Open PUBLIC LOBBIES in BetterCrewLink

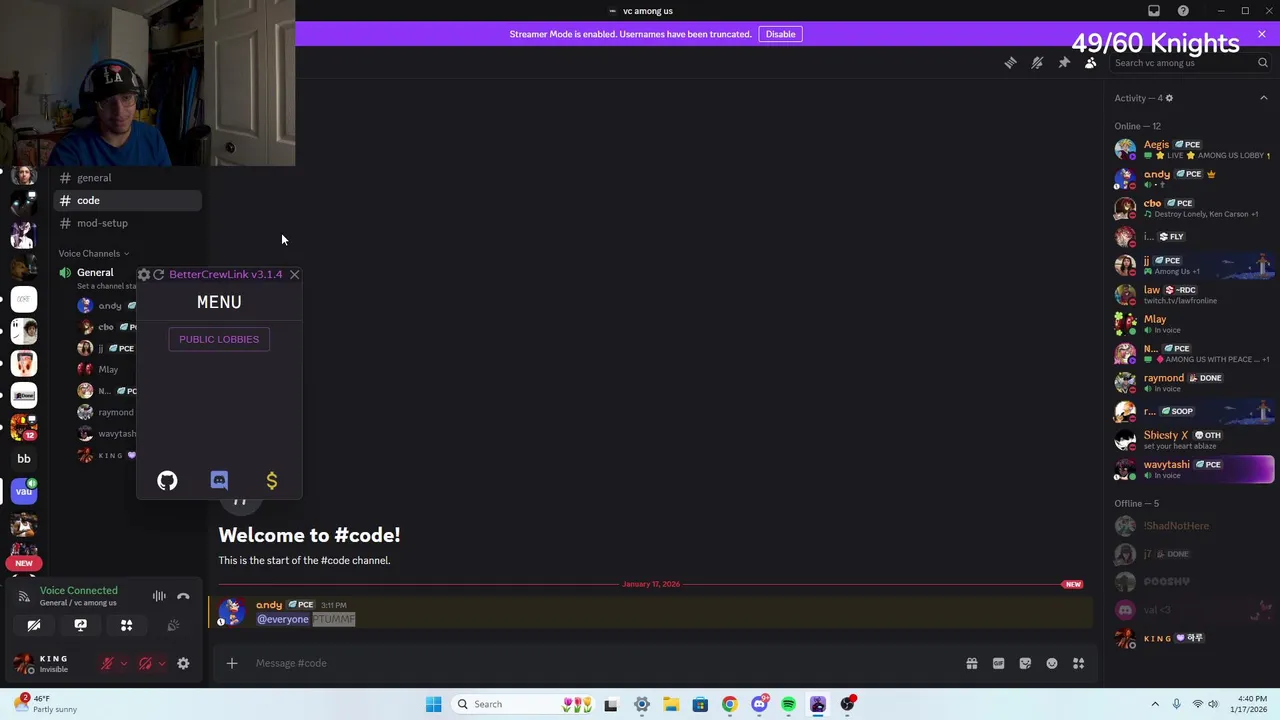point(219,339)
